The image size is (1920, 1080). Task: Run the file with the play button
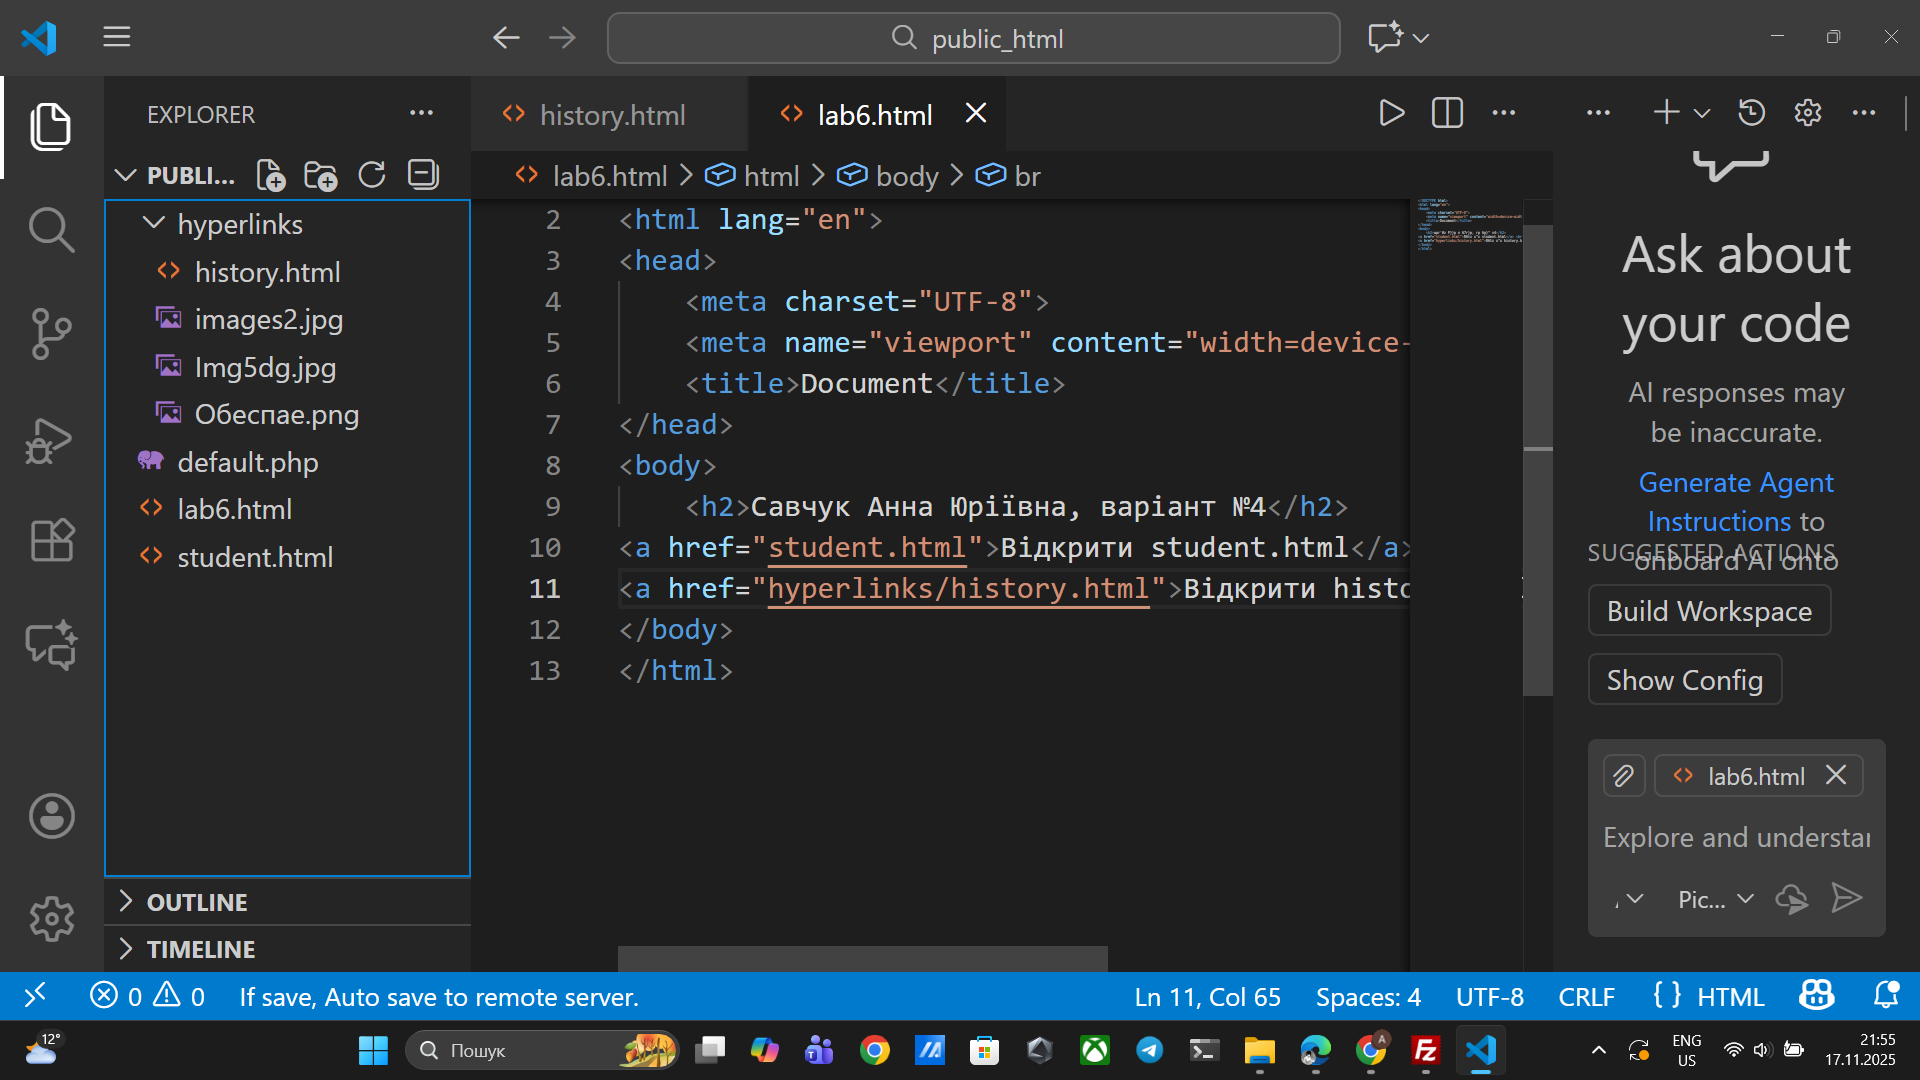click(1391, 113)
